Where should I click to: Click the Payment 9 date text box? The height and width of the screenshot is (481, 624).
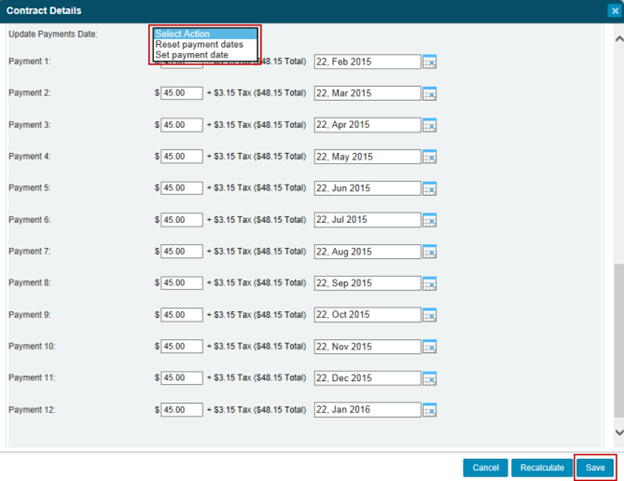pyautogui.click(x=366, y=315)
